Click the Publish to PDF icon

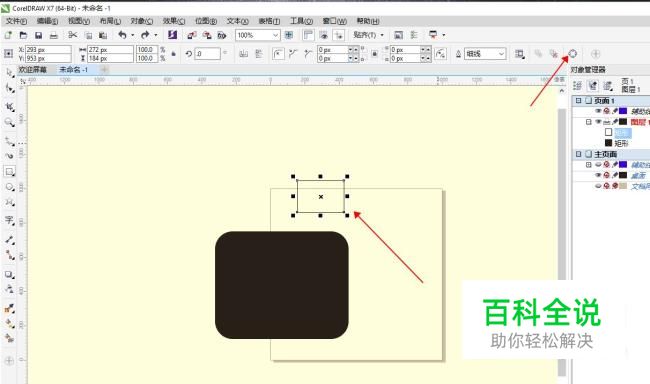[x=222, y=35]
